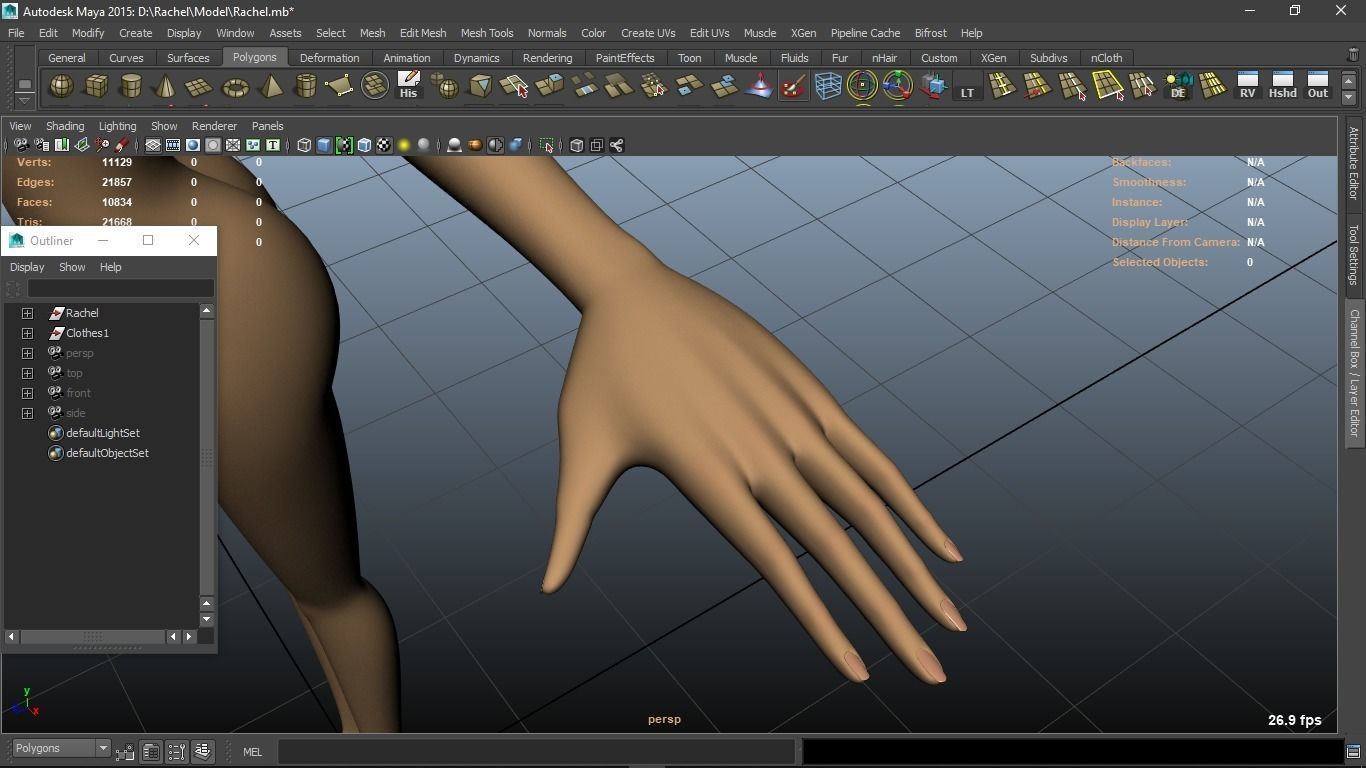
Task: Create a polygon sphere from the shelf
Action: 61,87
